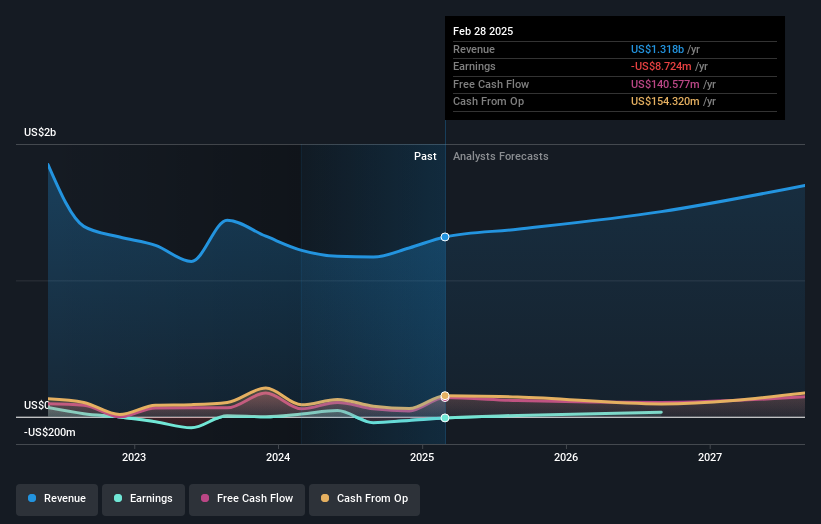Click the Revenue row label in tooltip
This screenshot has width=821, height=524.
pyautogui.click(x=474, y=49)
